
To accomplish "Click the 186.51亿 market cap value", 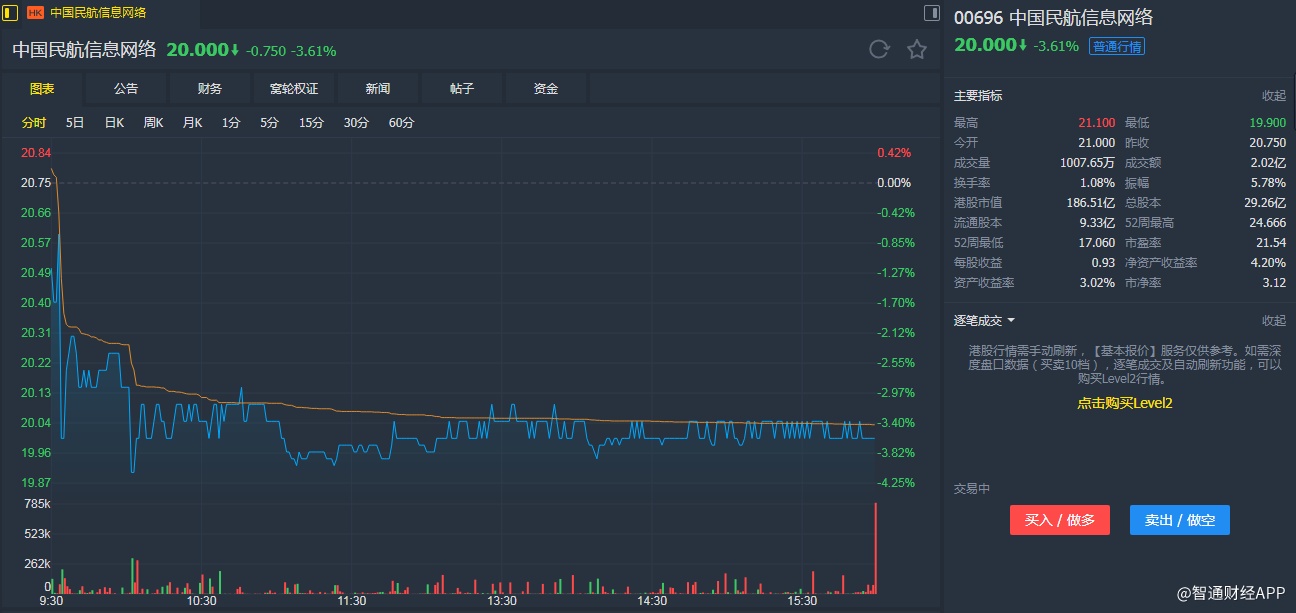I will point(1090,203).
